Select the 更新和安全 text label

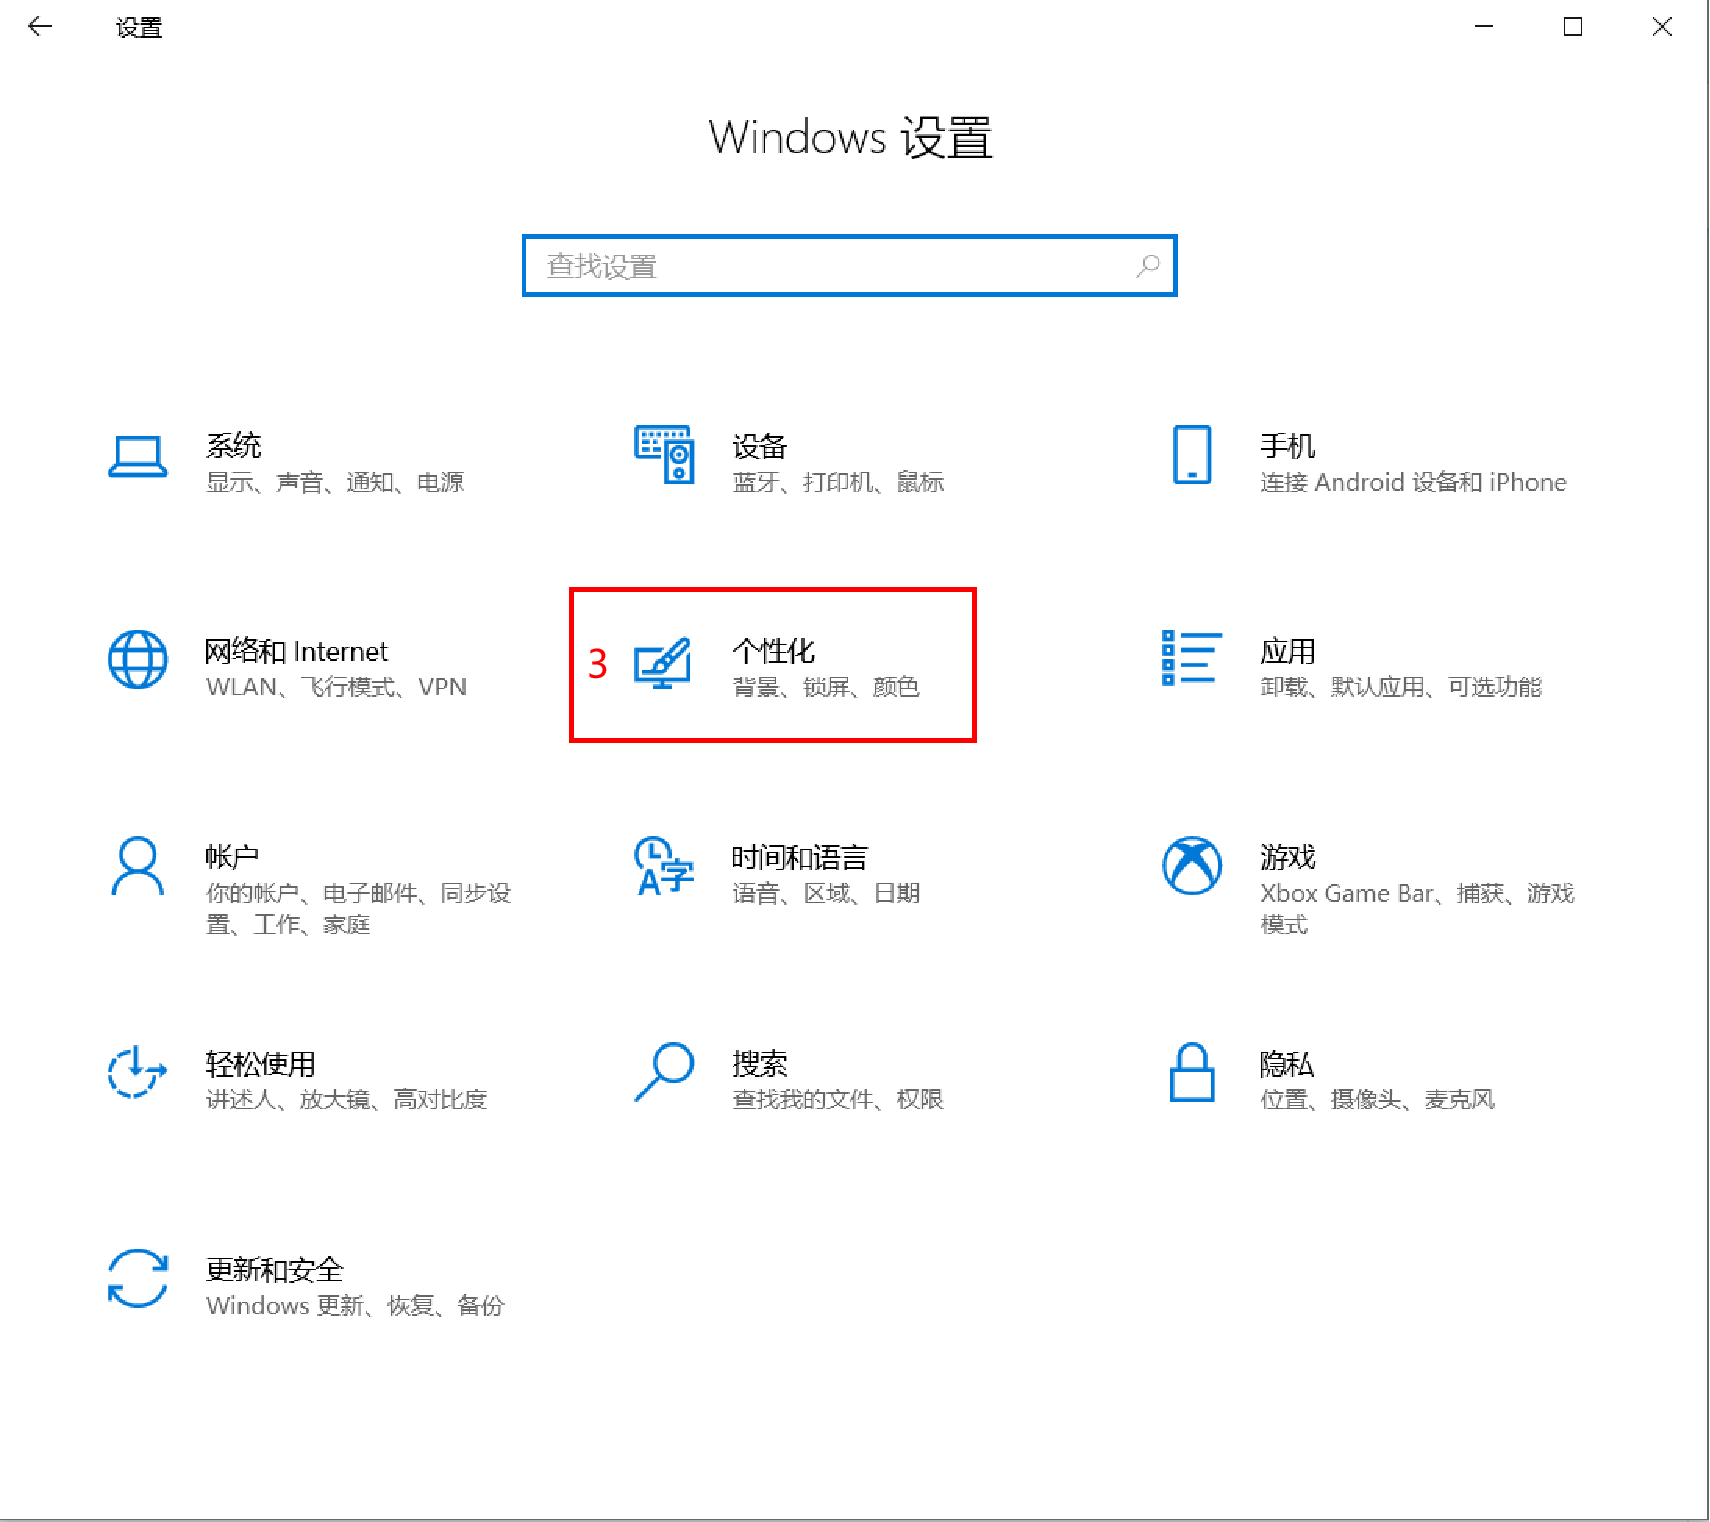[274, 1270]
